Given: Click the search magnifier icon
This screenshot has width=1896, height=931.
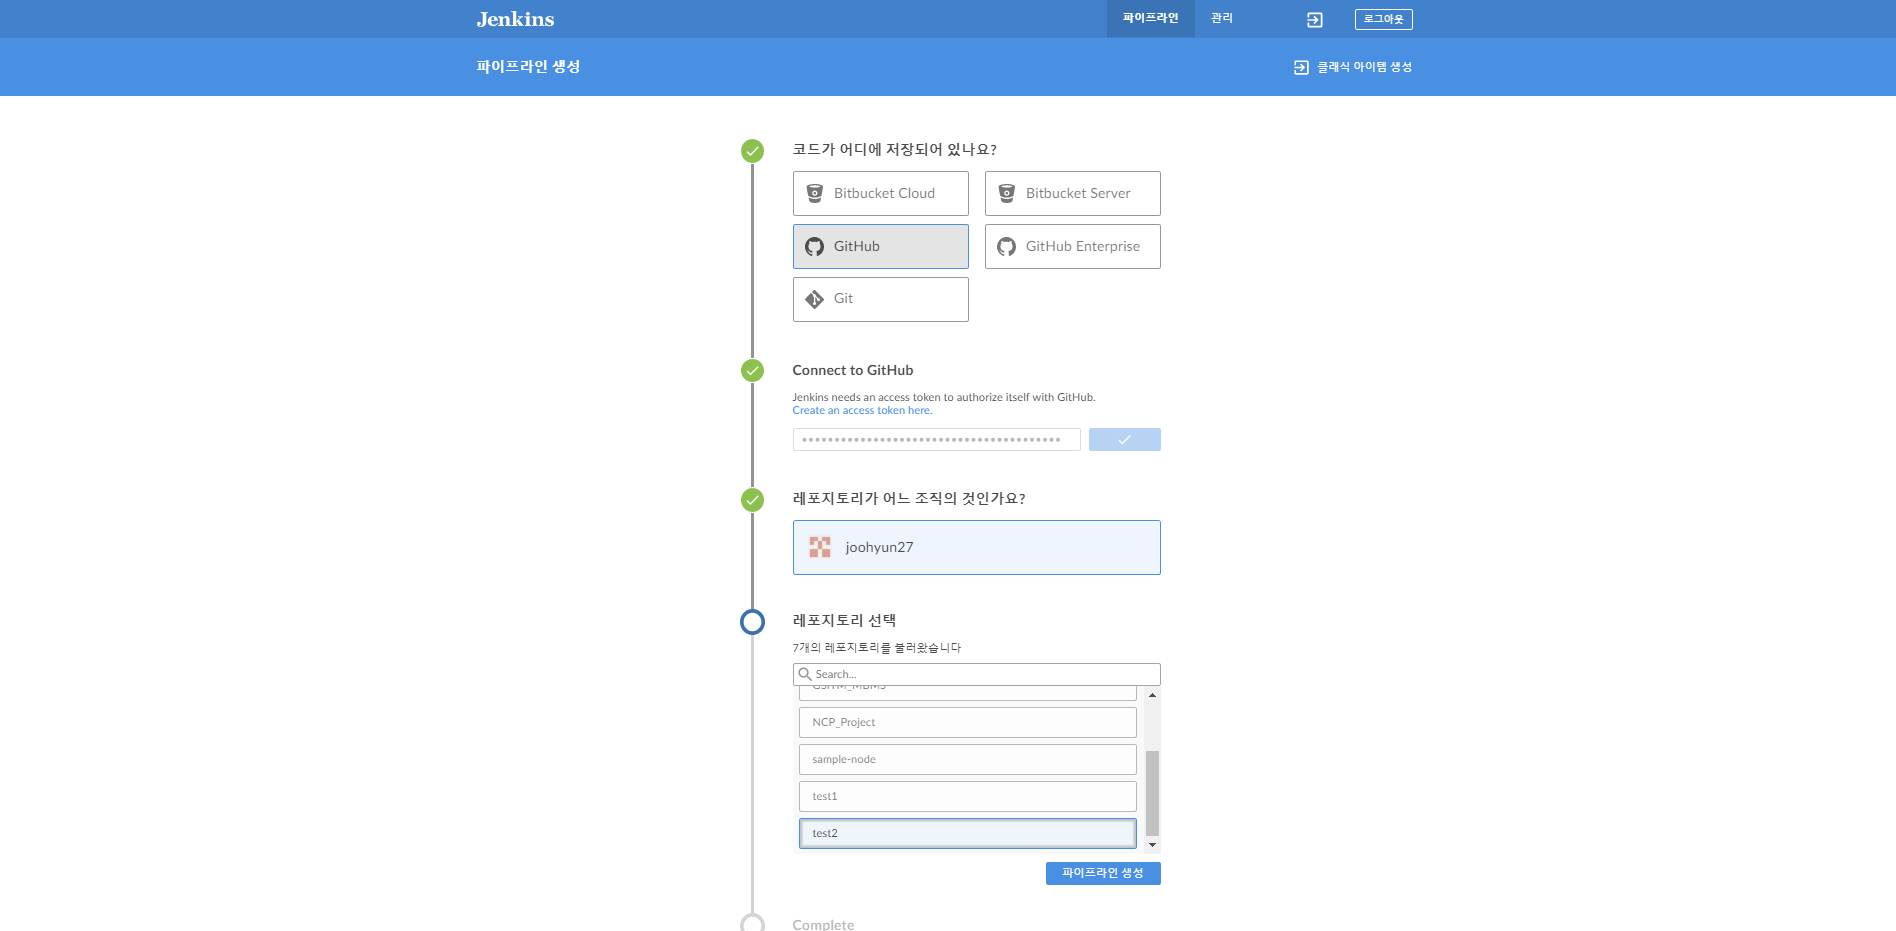Looking at the screenshot, I should pyautogui.click(x=805, y=674).
